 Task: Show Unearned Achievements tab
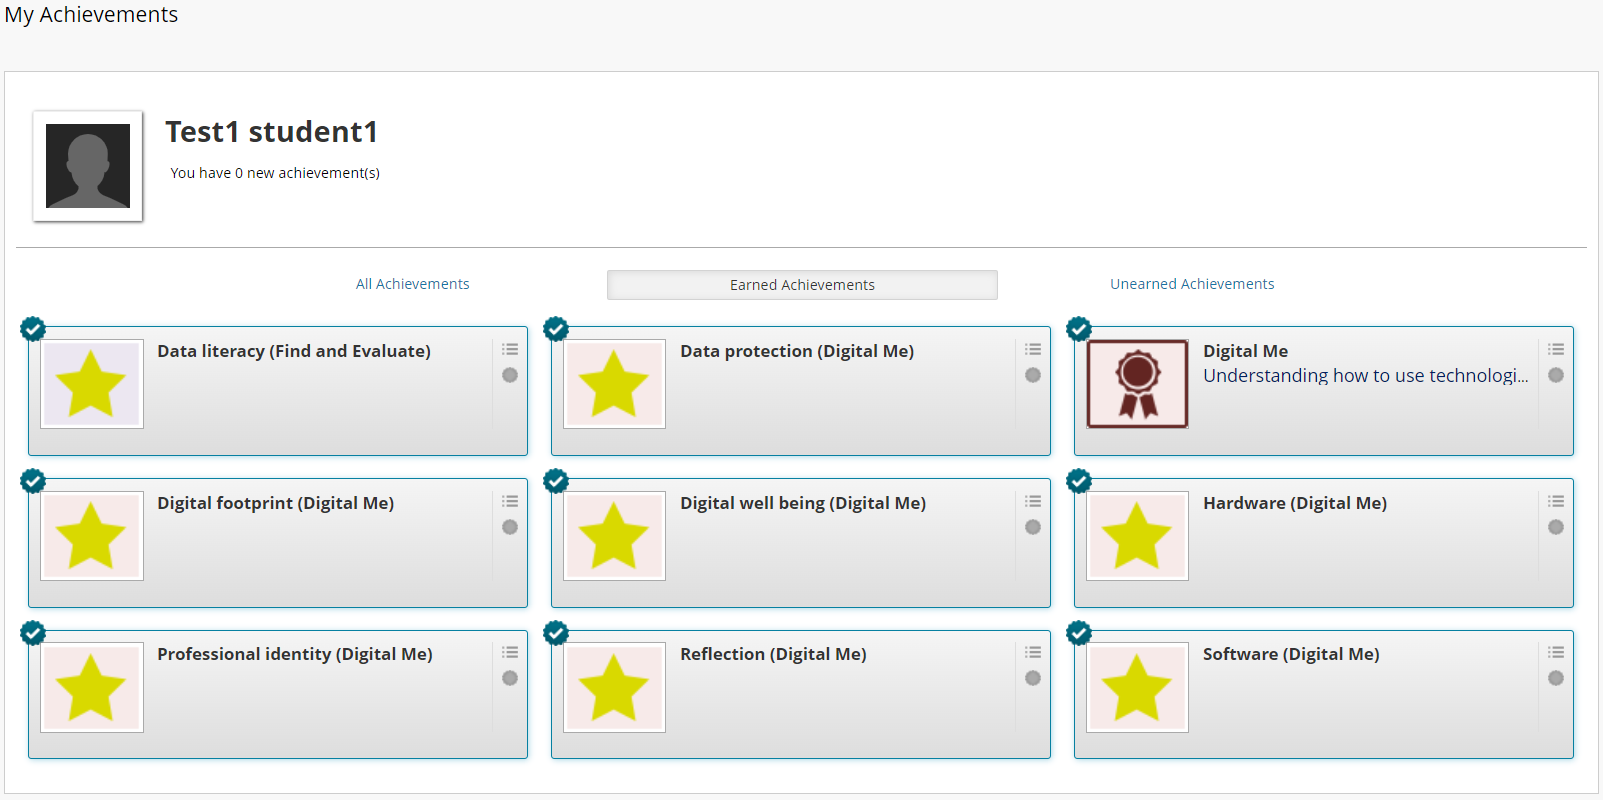(1192, 284)
